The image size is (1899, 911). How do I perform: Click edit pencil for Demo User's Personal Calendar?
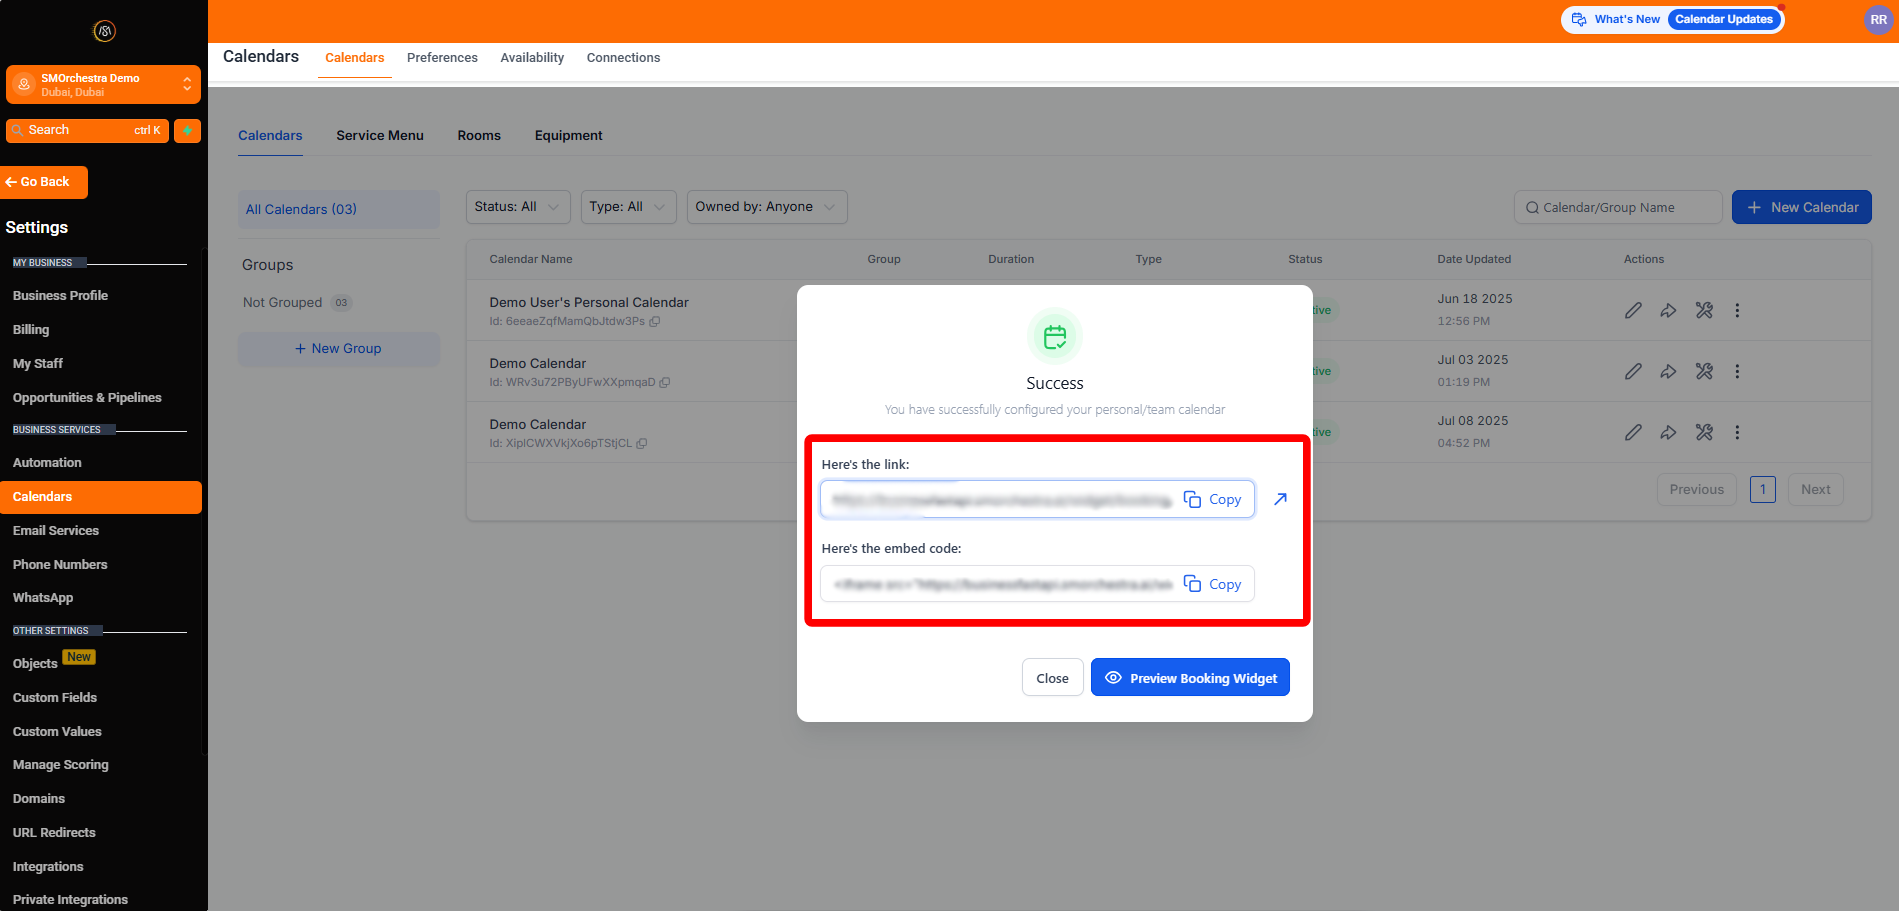pyautogui.click(x=1633, y=310)
